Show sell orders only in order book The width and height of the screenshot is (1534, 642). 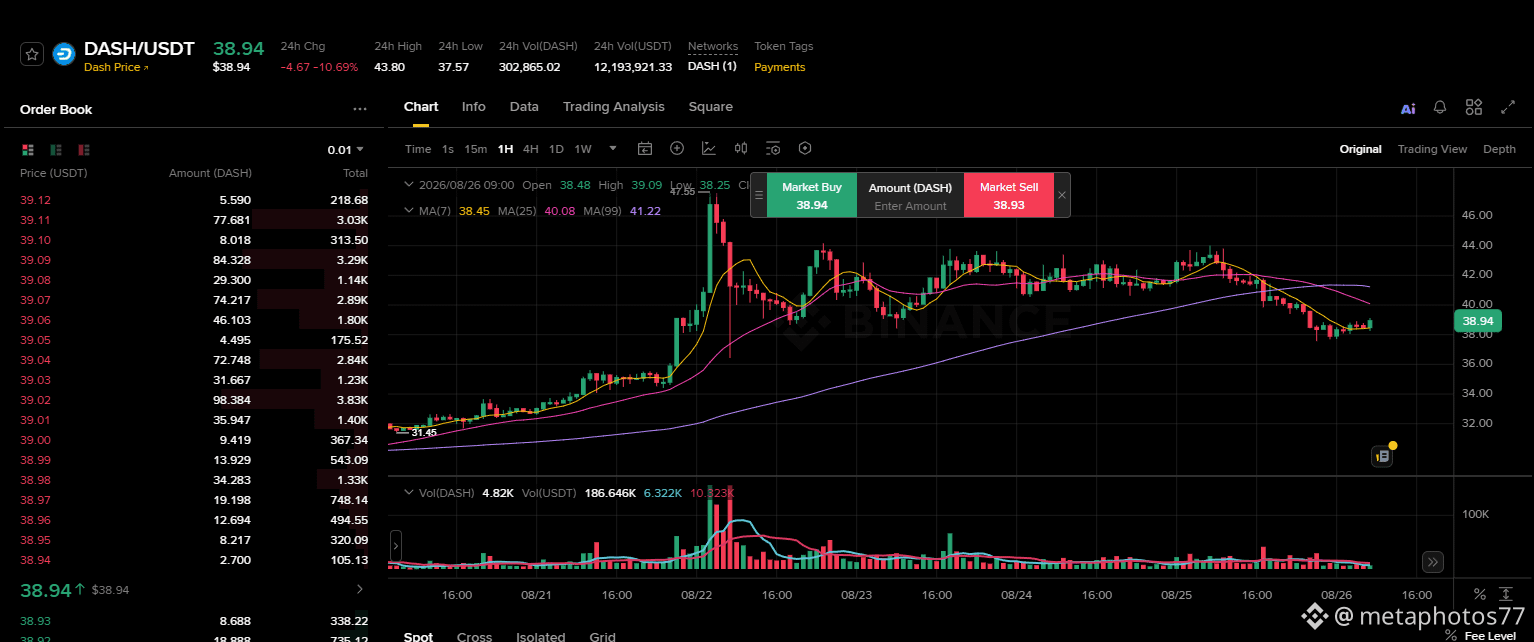(x=84, y=150)
